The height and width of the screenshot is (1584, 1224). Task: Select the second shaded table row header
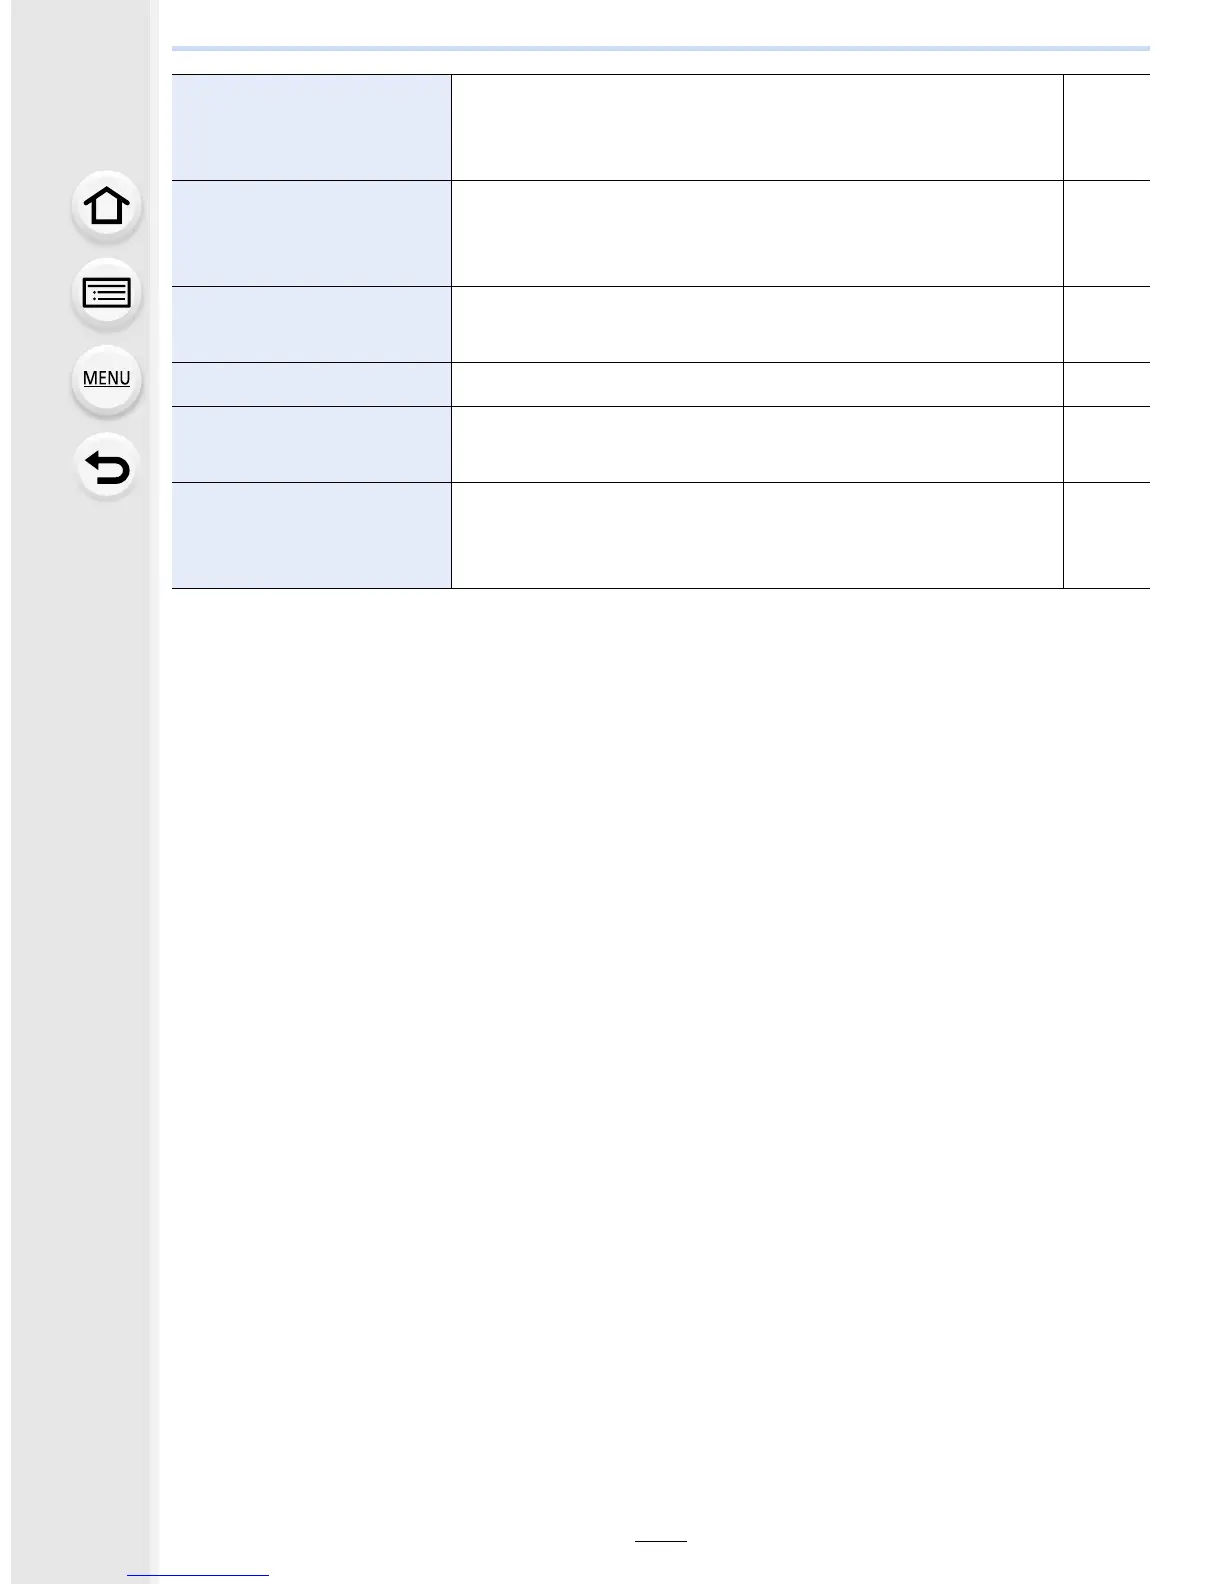[x=311, y=233]
